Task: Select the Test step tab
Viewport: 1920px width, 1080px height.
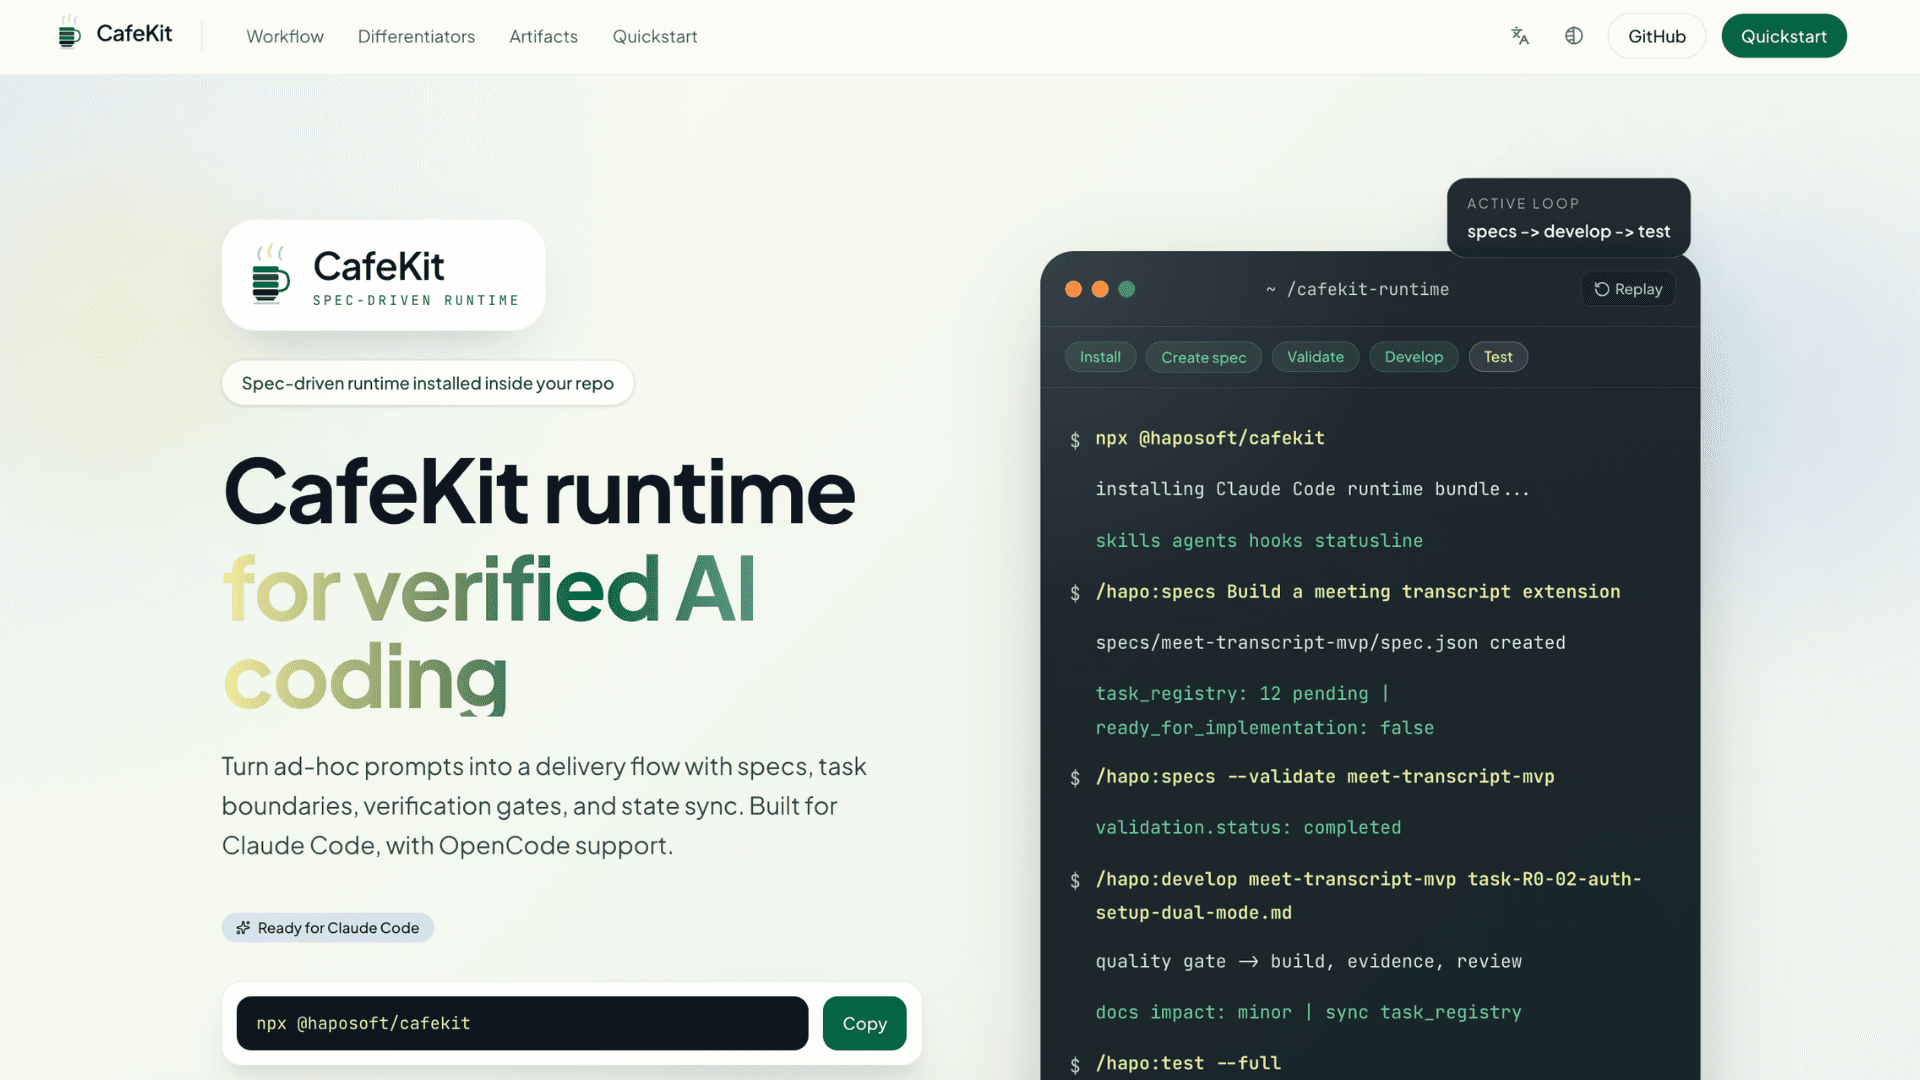Action: click(x=1498, y=357)
